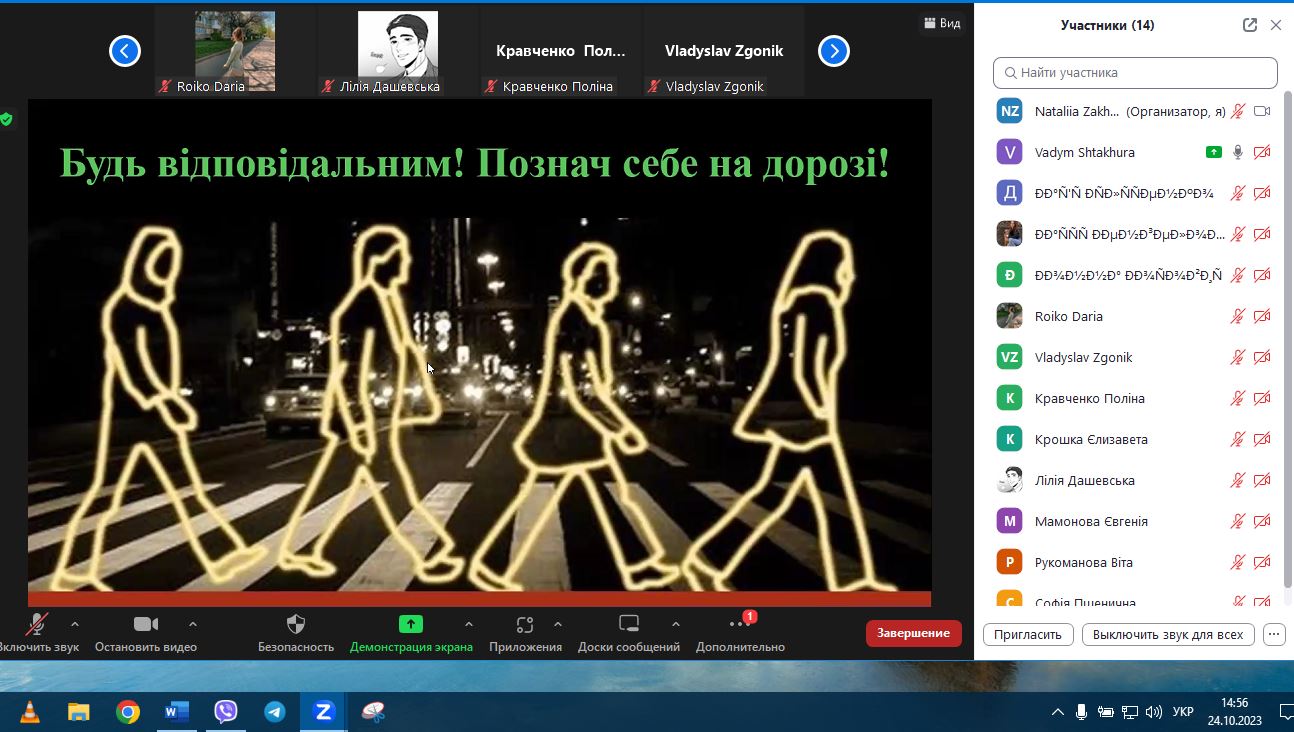Toggle Nataliia Zakh microphone icon in list
The width and height of the screenshot is (1294, 732).
point(1238,112)
